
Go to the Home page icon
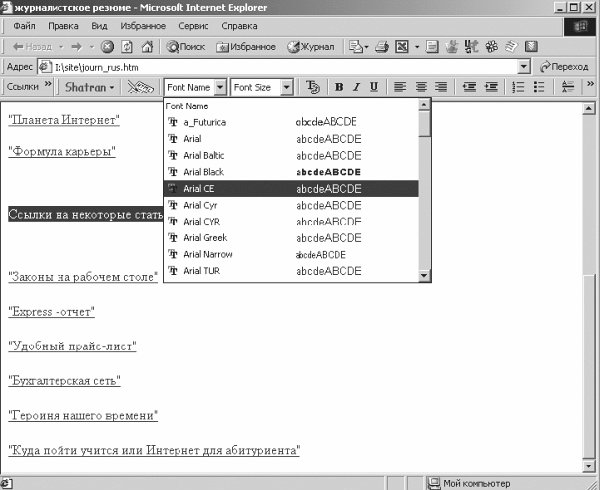[x=147, y=47]
